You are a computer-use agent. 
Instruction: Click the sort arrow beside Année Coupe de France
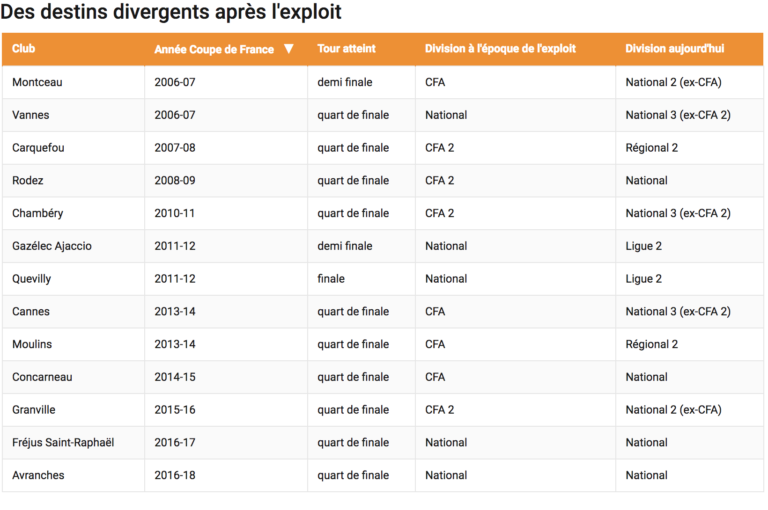pyautogui.click(x=289, y=49)
